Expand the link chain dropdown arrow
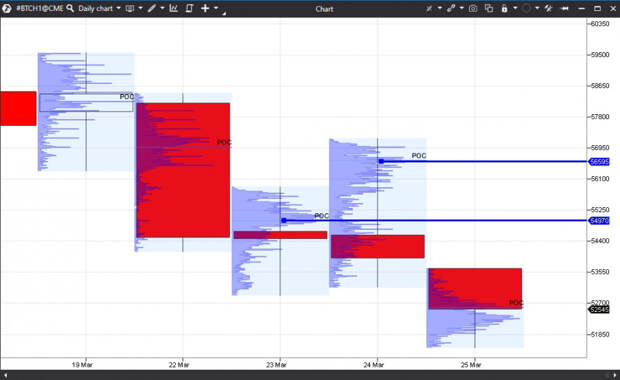The height and width of the screenshot is (380, 620). [461, 8]
